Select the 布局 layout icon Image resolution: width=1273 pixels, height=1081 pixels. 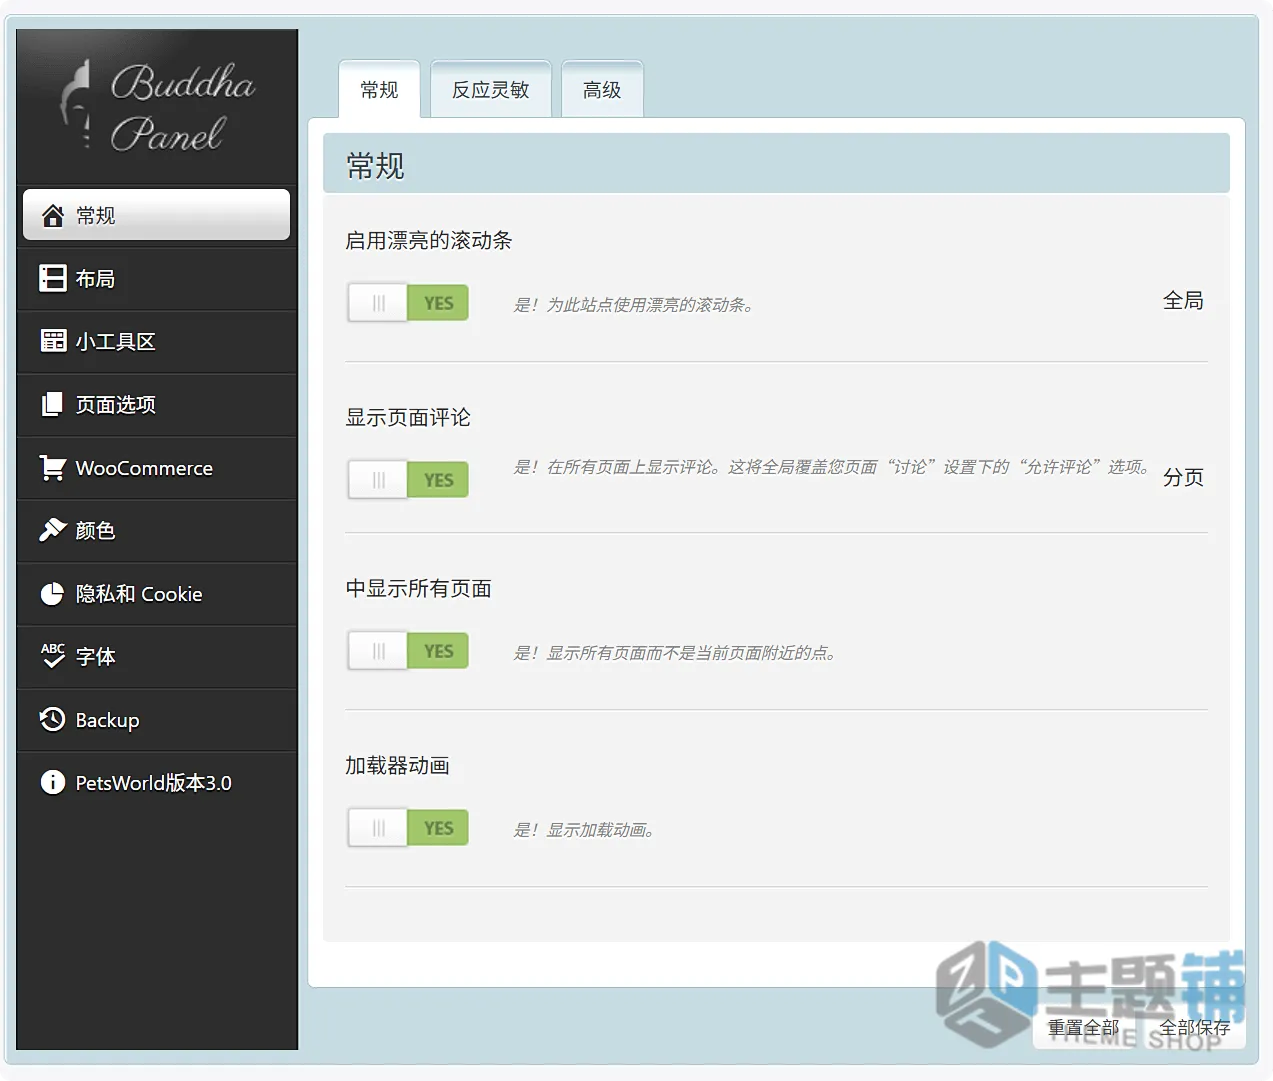(x=53, y=278)
